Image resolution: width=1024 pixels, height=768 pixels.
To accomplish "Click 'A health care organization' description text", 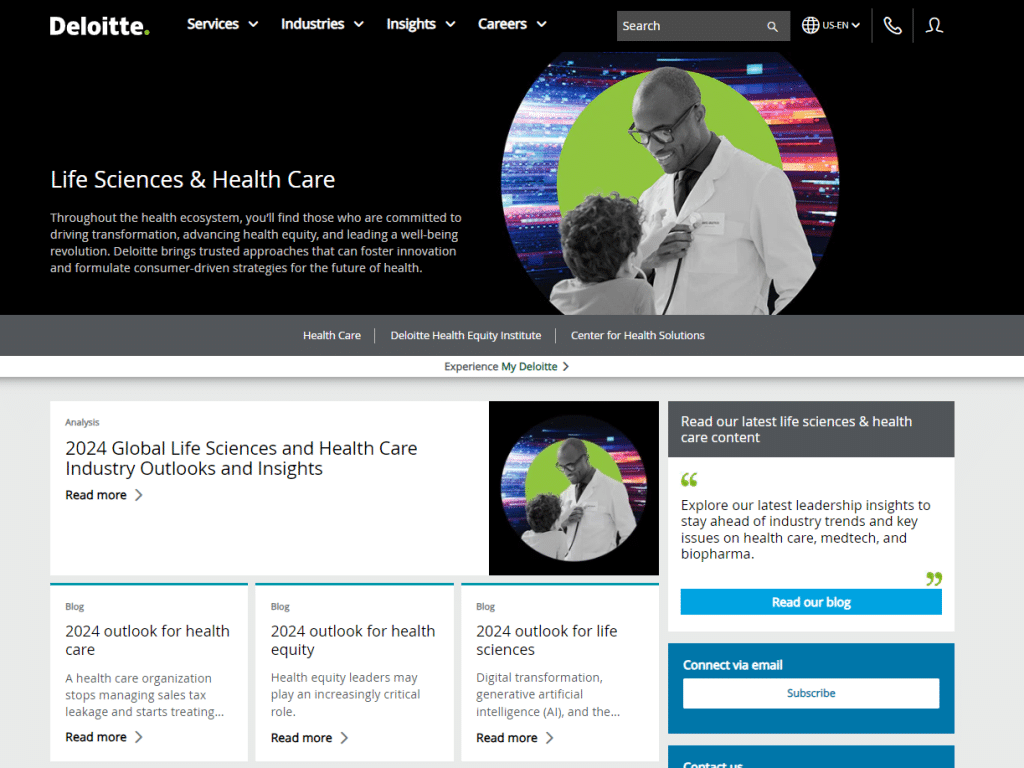I will pos(144,695).
